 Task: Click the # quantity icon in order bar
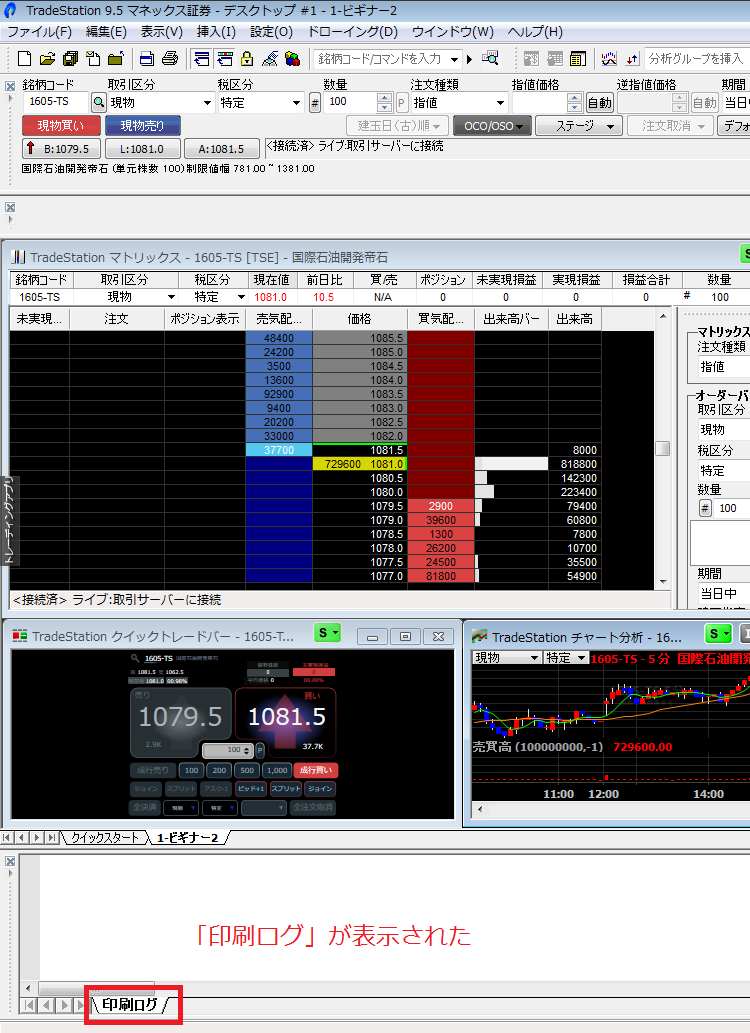point(314,103)
